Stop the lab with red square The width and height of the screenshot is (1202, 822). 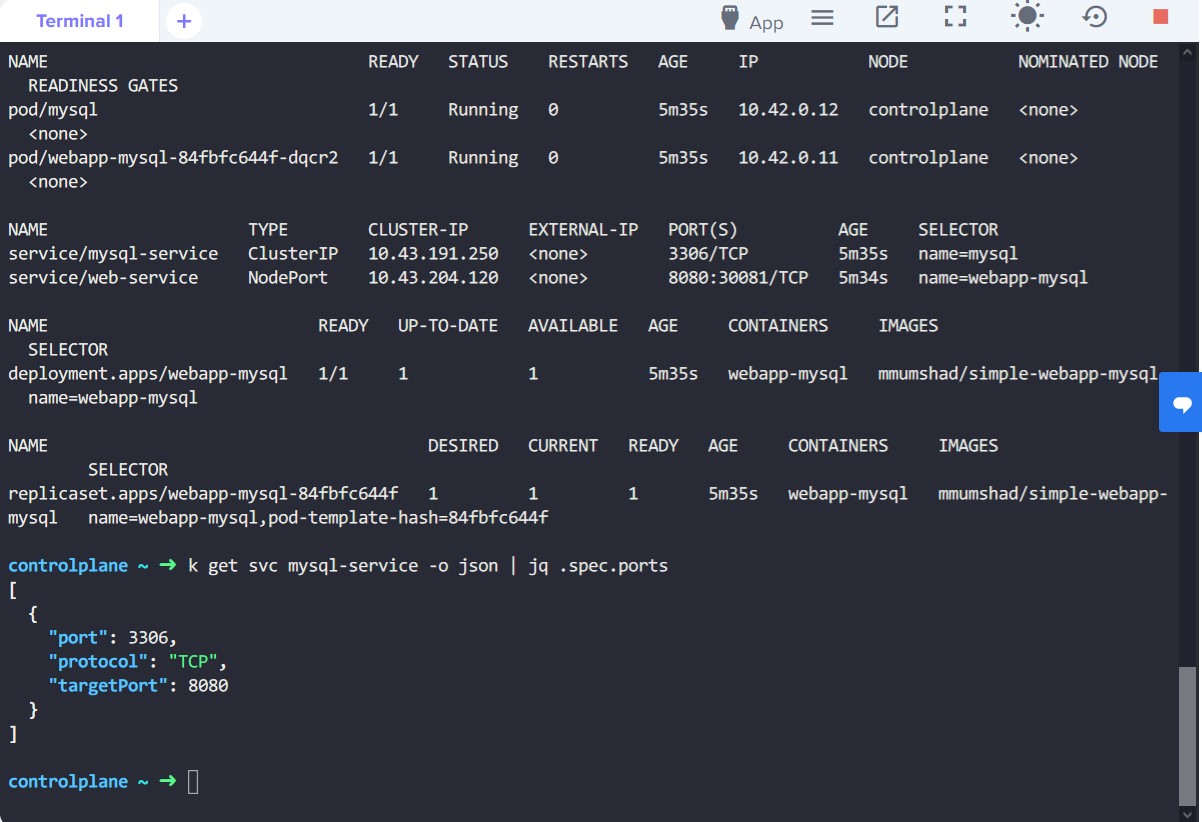click(1160, 17)
